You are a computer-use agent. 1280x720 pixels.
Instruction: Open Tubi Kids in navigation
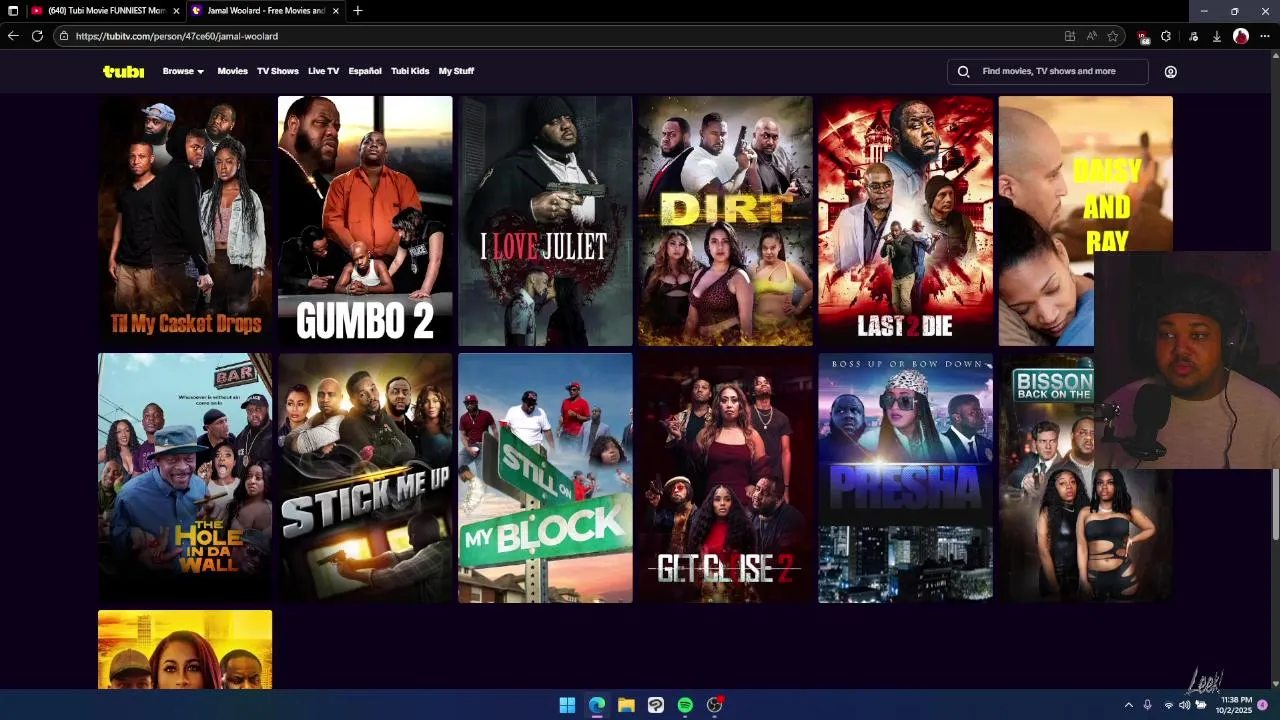click(x=410, y=71)
